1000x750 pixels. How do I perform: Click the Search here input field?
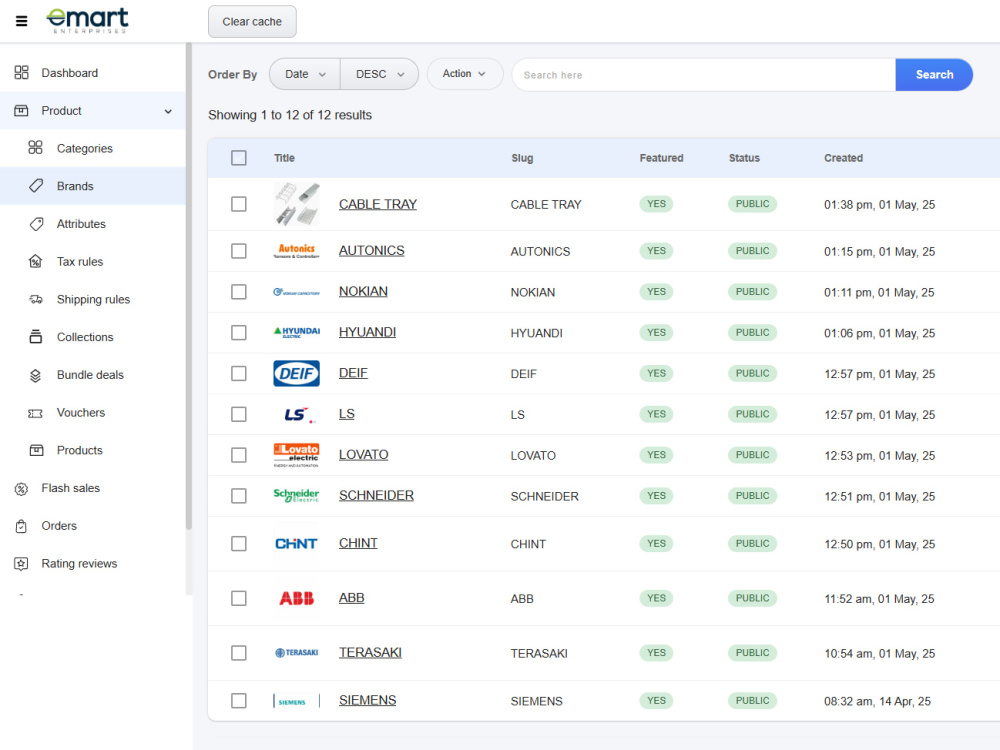tap(704, 75)
